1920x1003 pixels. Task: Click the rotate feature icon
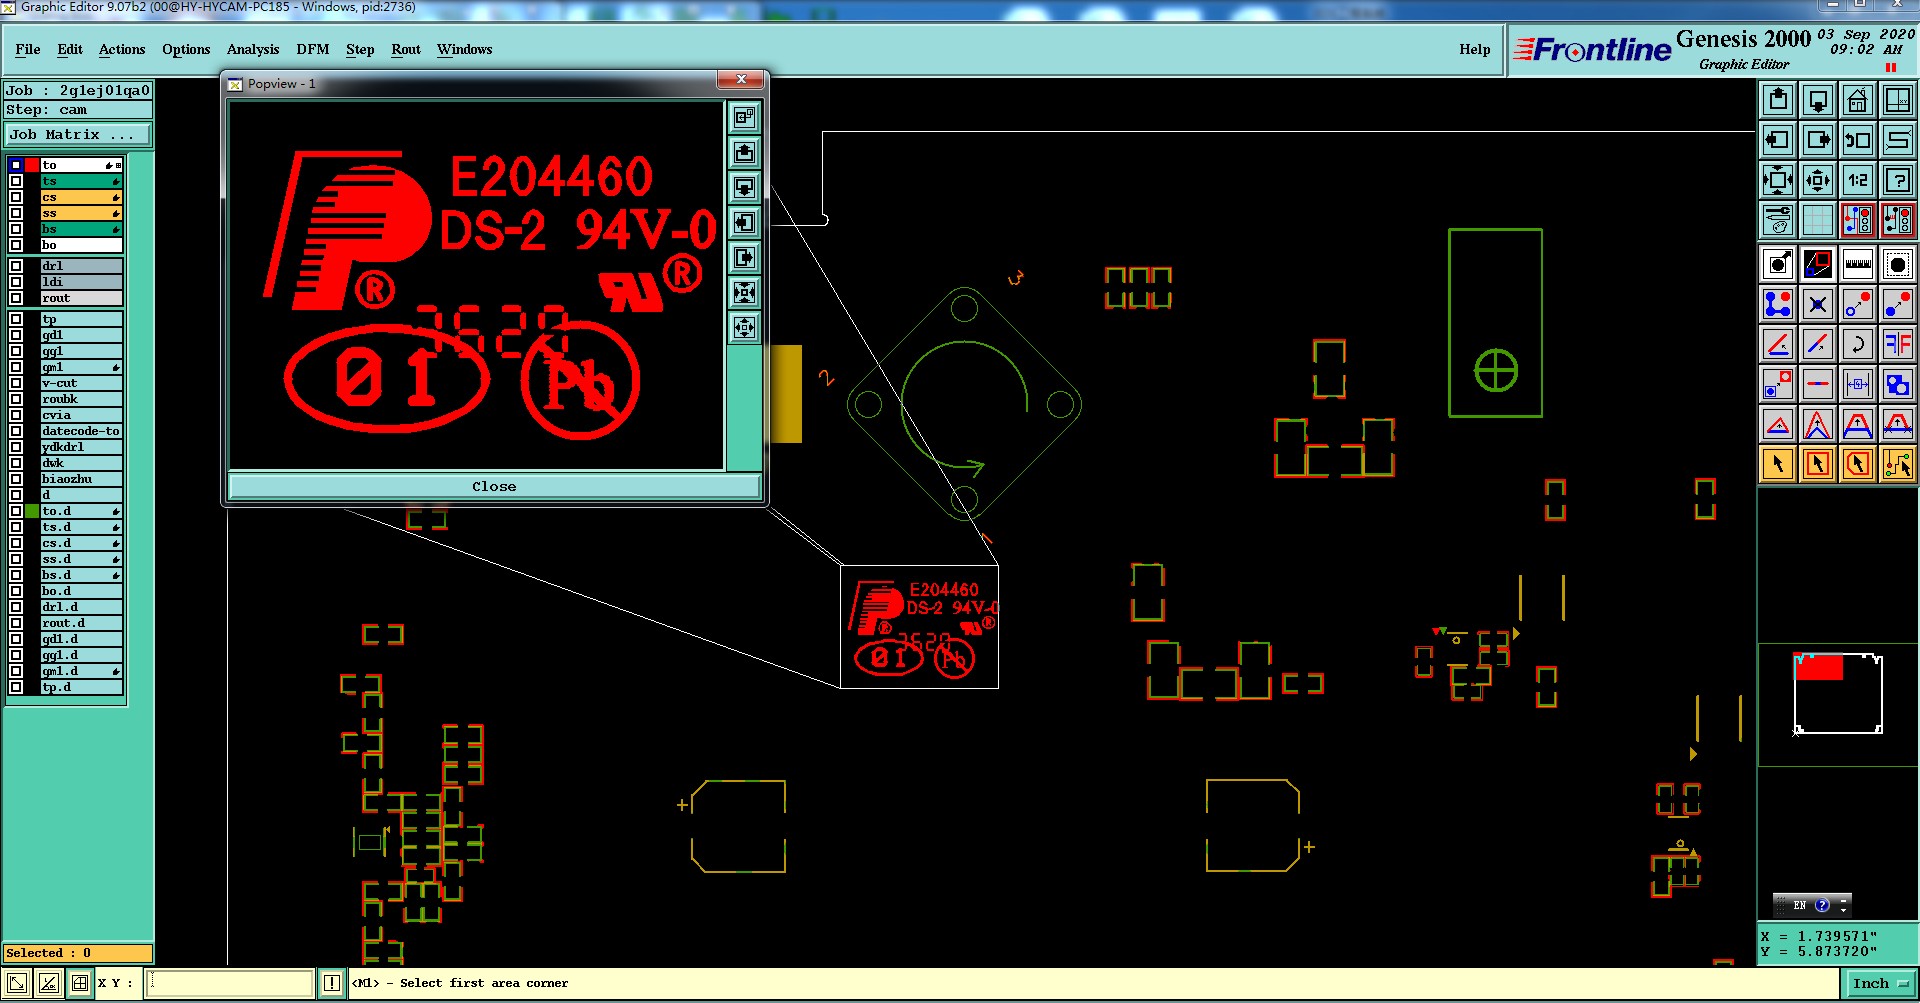(x=1858, y=344)
